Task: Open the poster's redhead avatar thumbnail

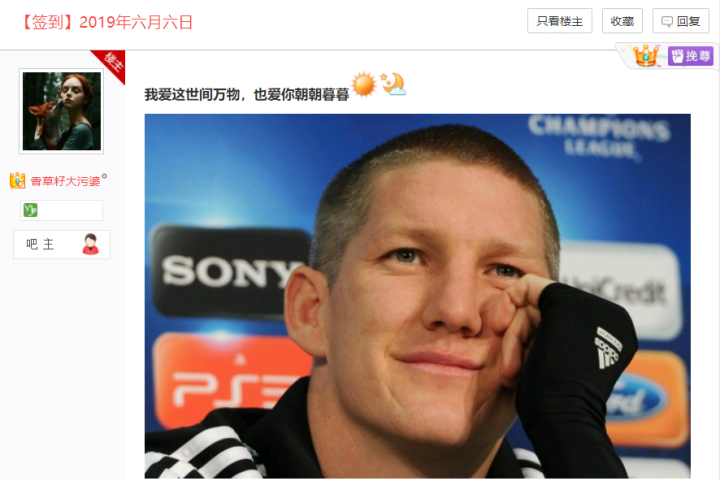Action: point(62,111)
